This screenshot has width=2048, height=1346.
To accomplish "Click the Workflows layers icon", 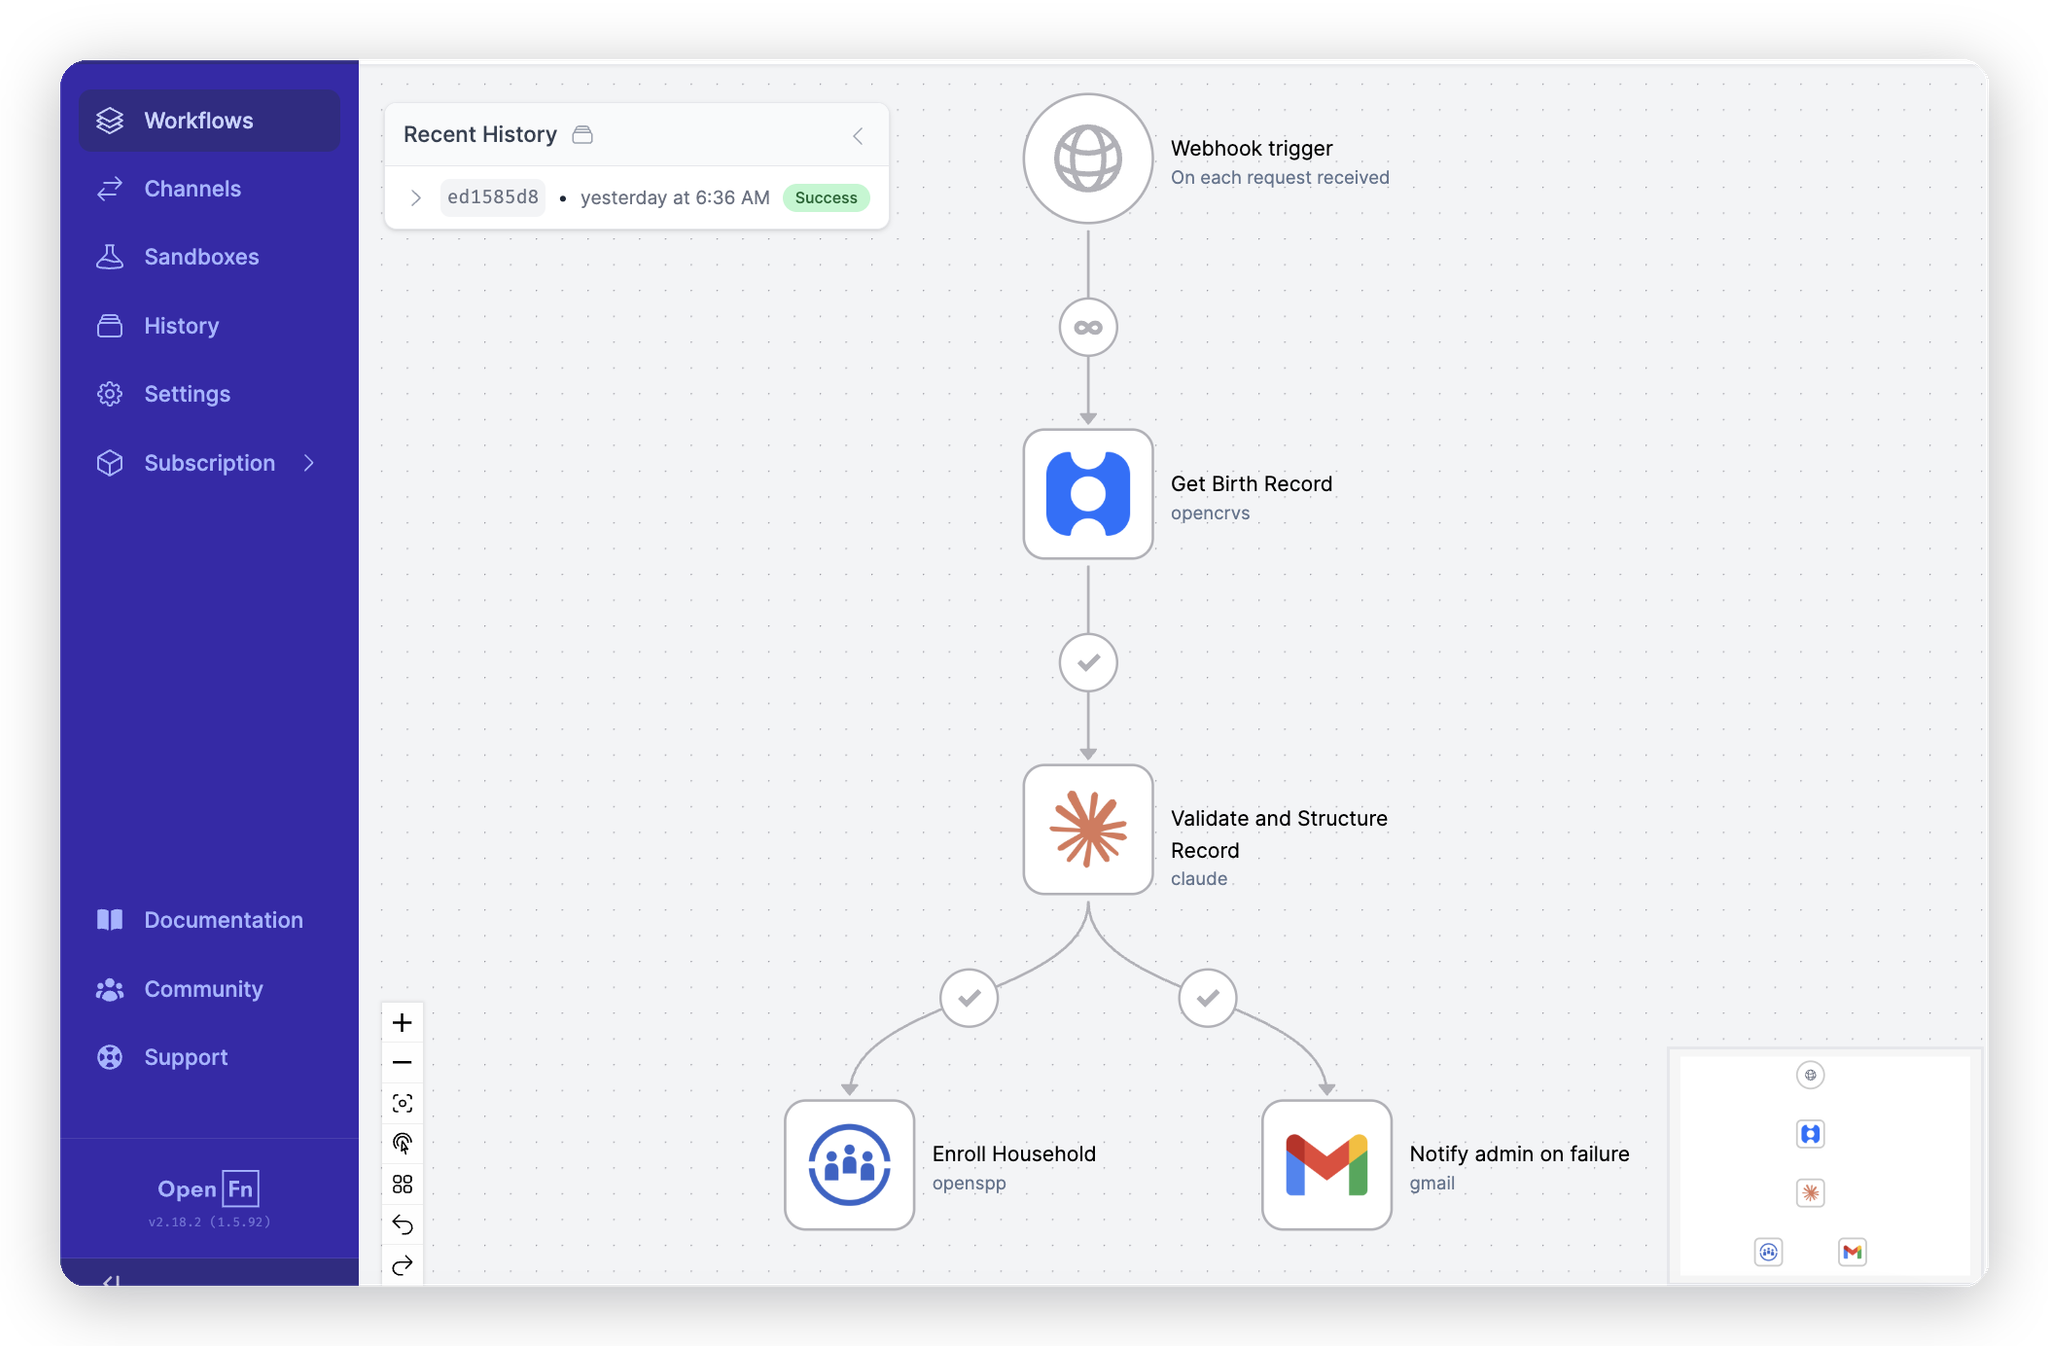I will 110,121.
